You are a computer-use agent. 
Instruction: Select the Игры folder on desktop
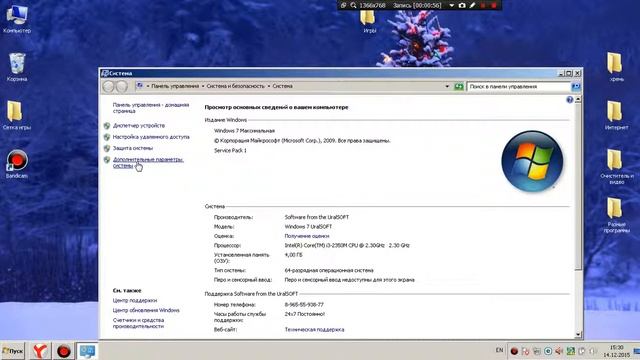pos(368,22)
